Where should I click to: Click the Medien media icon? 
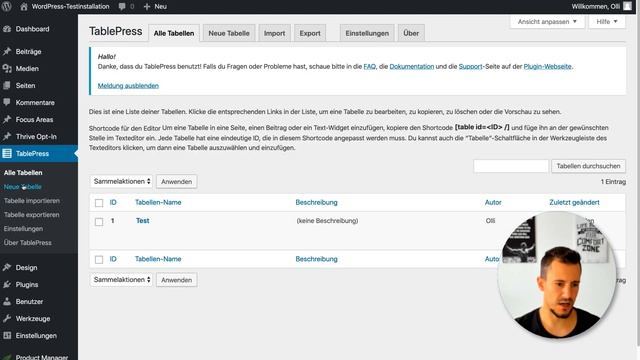[7, 69]
